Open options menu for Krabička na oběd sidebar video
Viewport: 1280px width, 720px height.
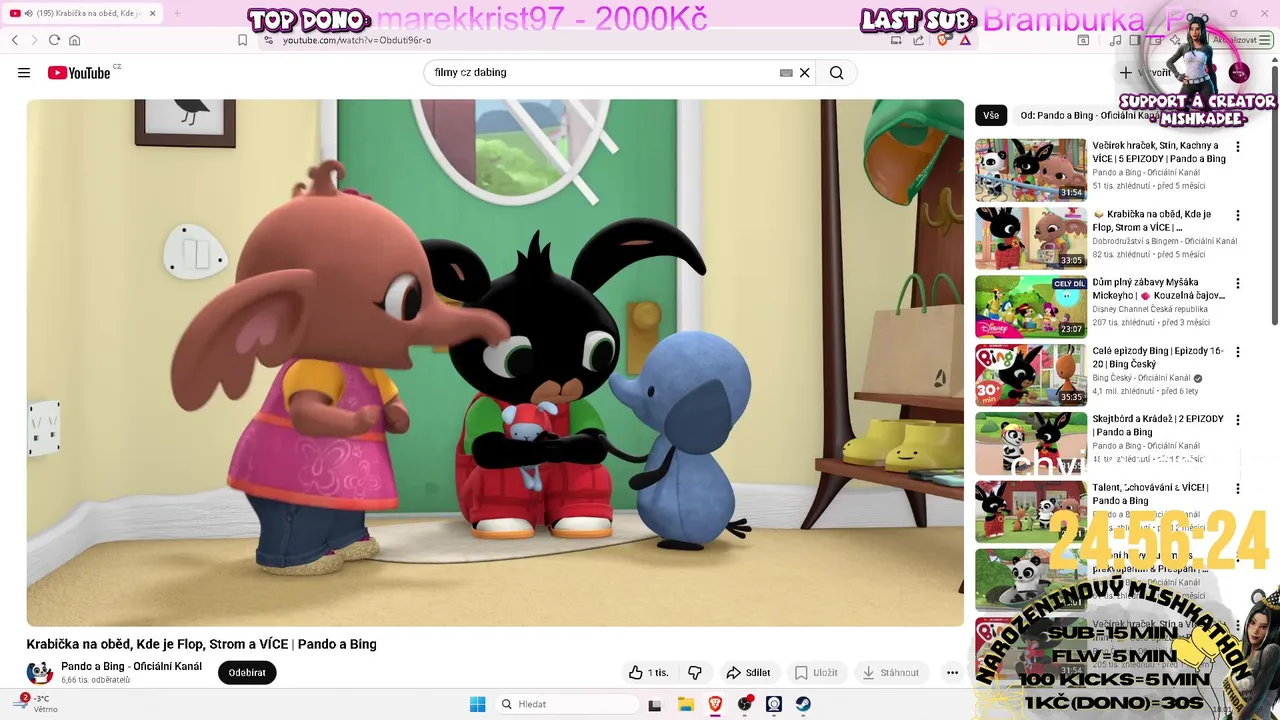pos(1238,215)
